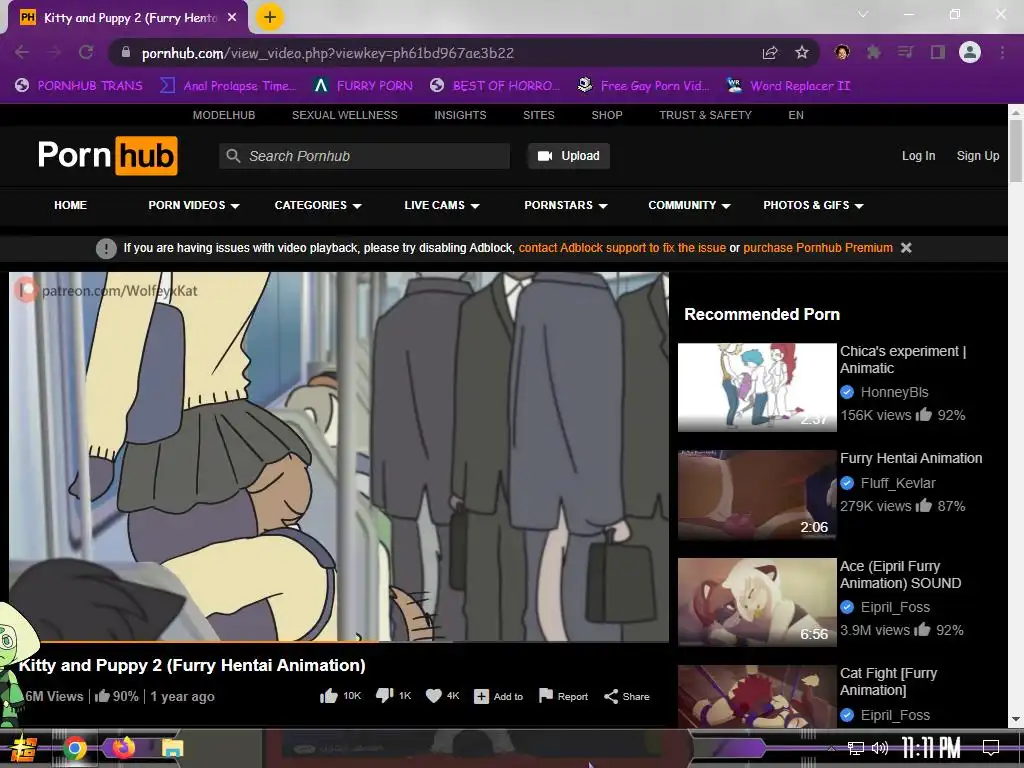Open the tab search chevron in title bar

pyautogui.click(x=863, y=14)
